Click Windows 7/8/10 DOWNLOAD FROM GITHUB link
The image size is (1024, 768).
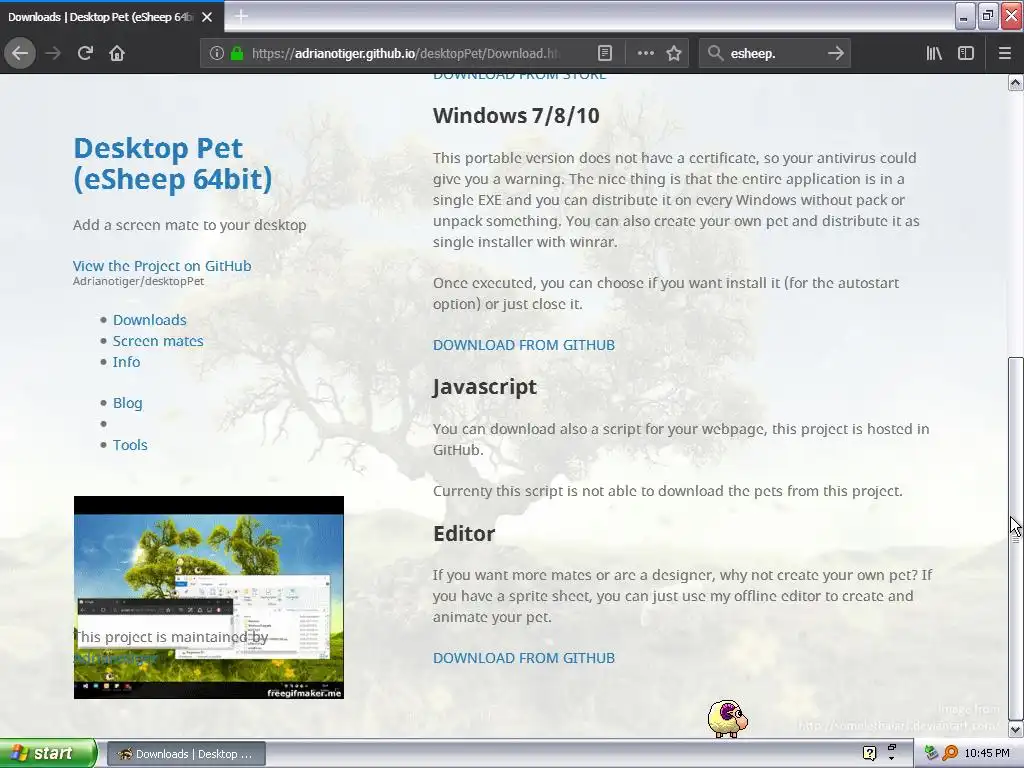pyautogui.click(x=524, y=345)
